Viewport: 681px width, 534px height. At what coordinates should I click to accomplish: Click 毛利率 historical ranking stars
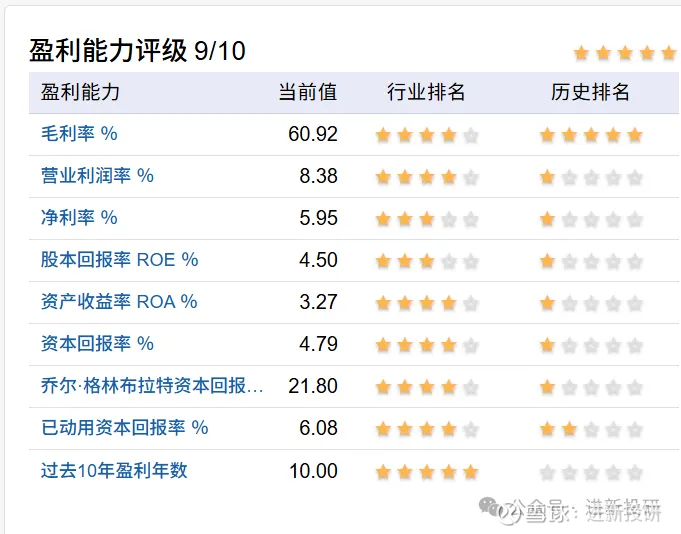pyautogui.click(x=591, y=136)
